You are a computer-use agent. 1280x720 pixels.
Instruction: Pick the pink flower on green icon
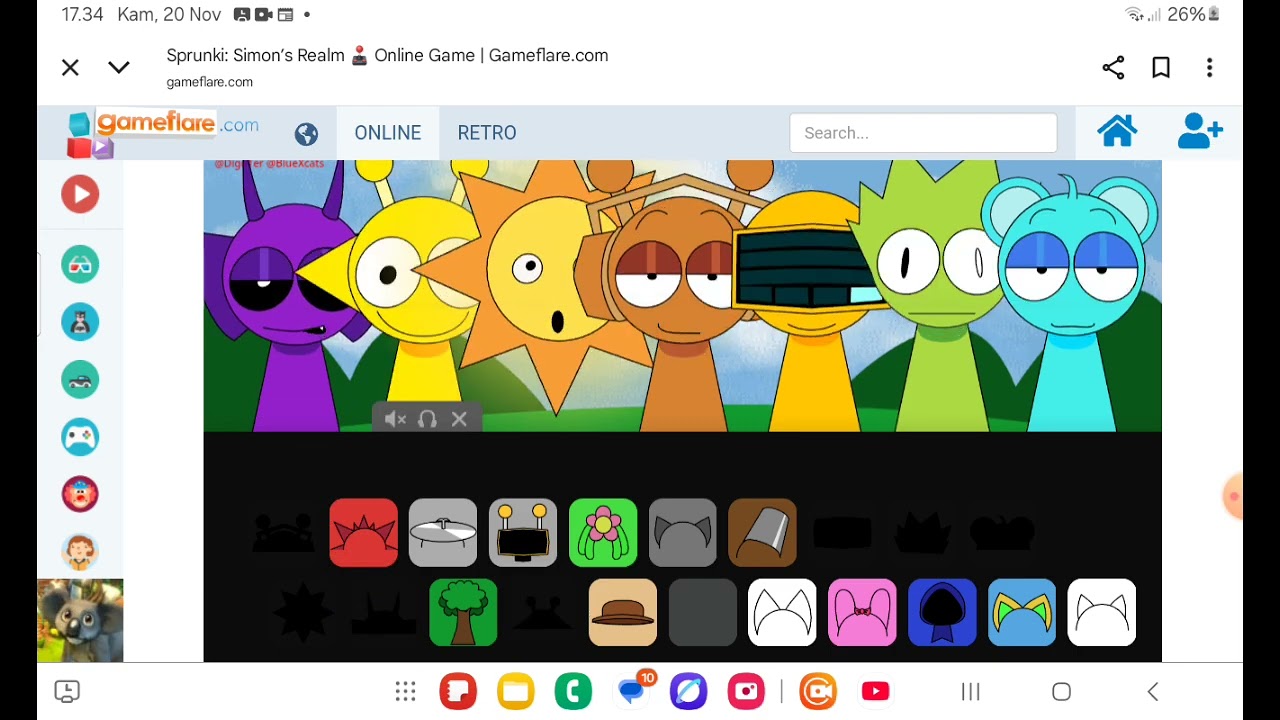pyautogui.click(x=603, y=533)
